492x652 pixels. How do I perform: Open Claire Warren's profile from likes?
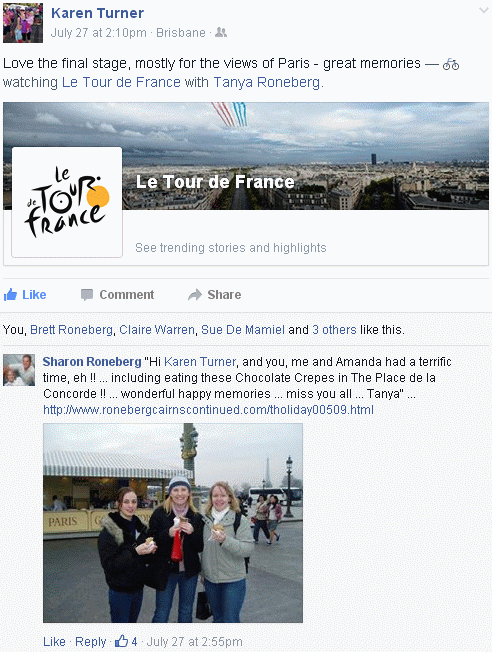157,330
